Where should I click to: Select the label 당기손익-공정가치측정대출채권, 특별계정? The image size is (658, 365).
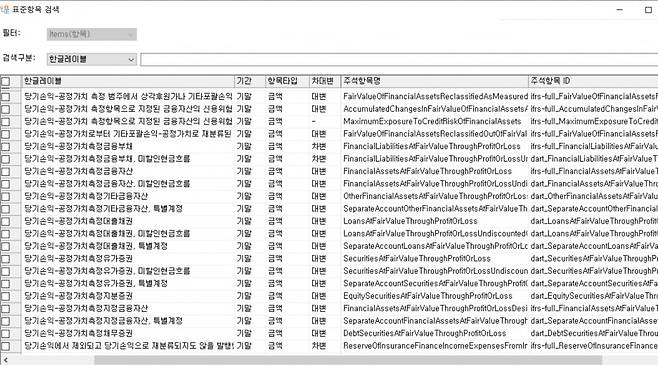[96, 246]
